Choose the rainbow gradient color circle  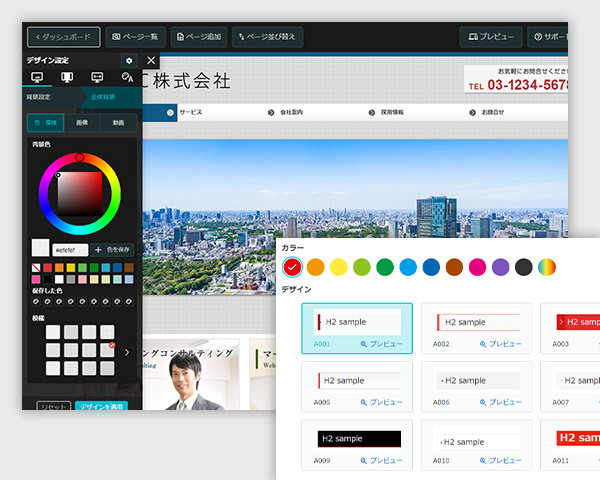547,267
